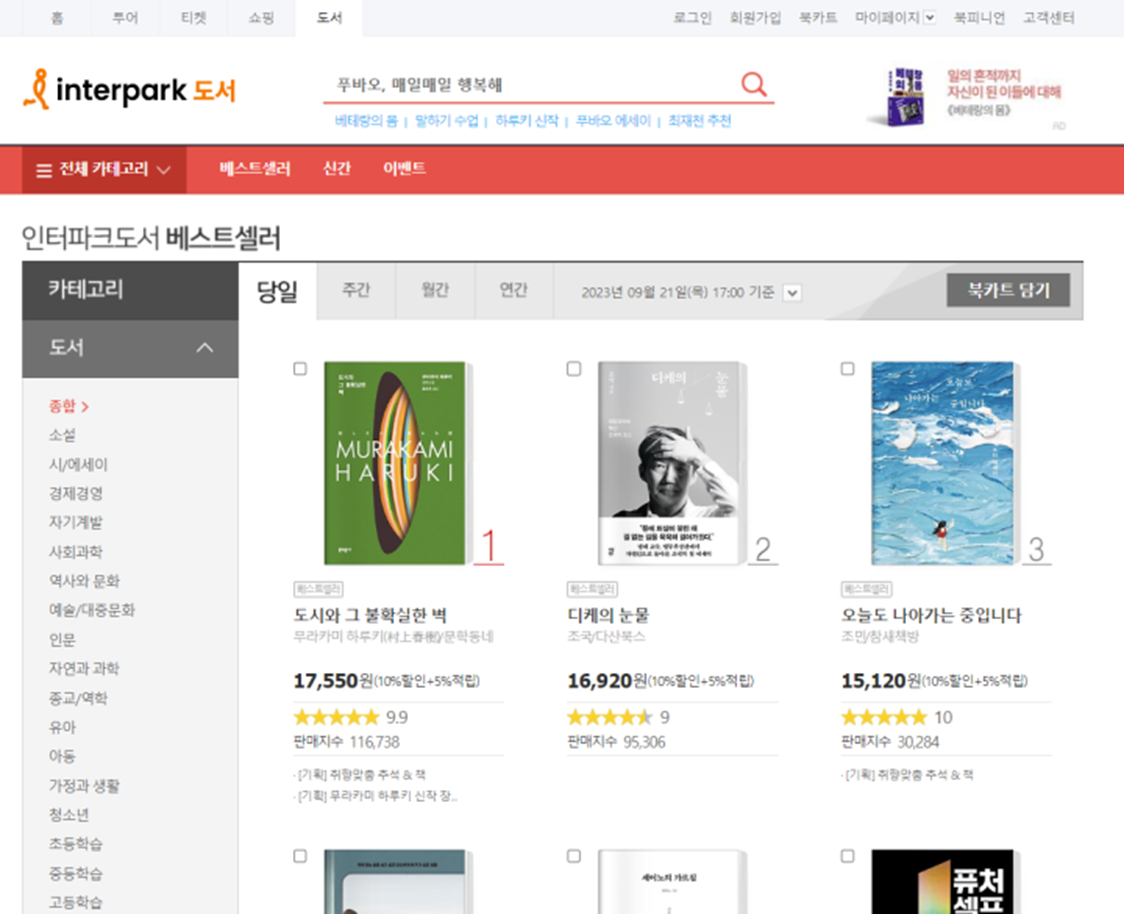The width and height of the screenshot is (1124, 914).
Task: Select the 자기계발 category
Action: click(76, 523)
